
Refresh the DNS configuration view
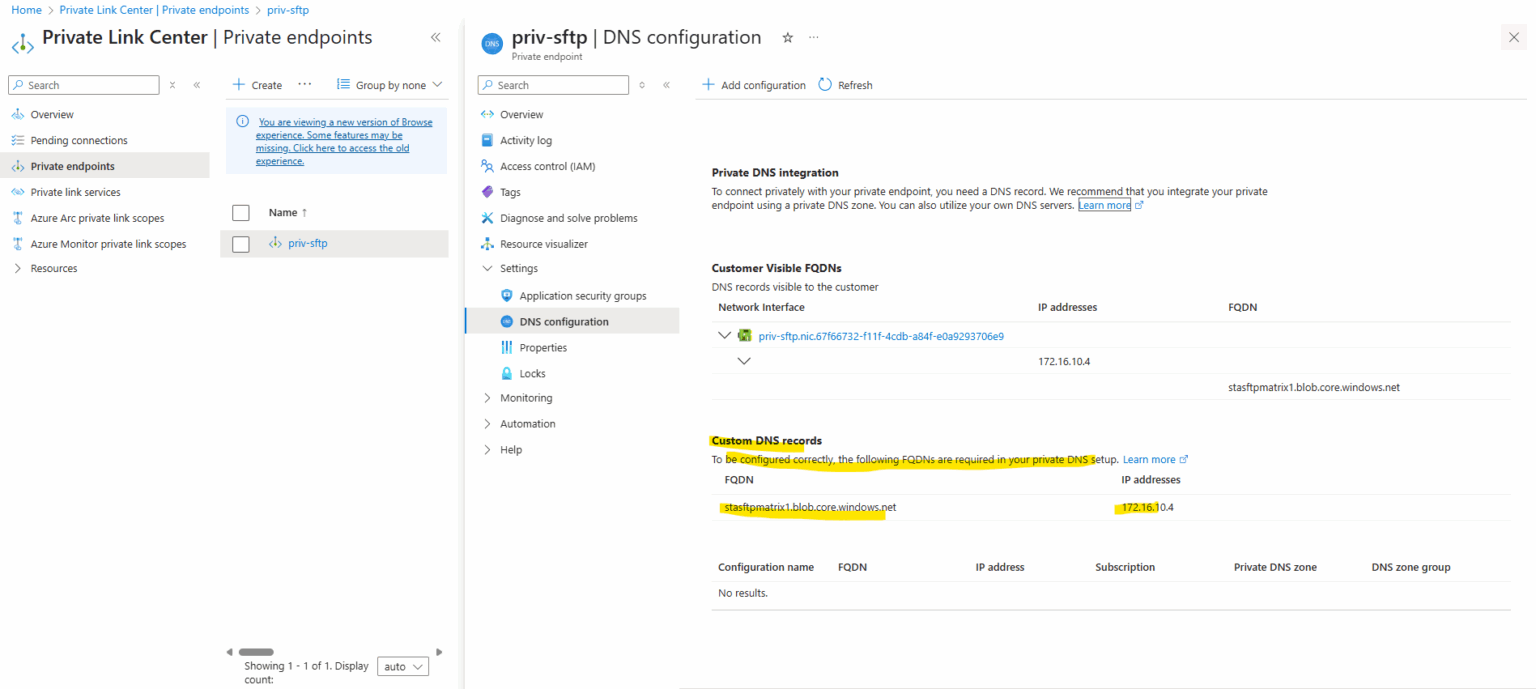pos(845,84)
